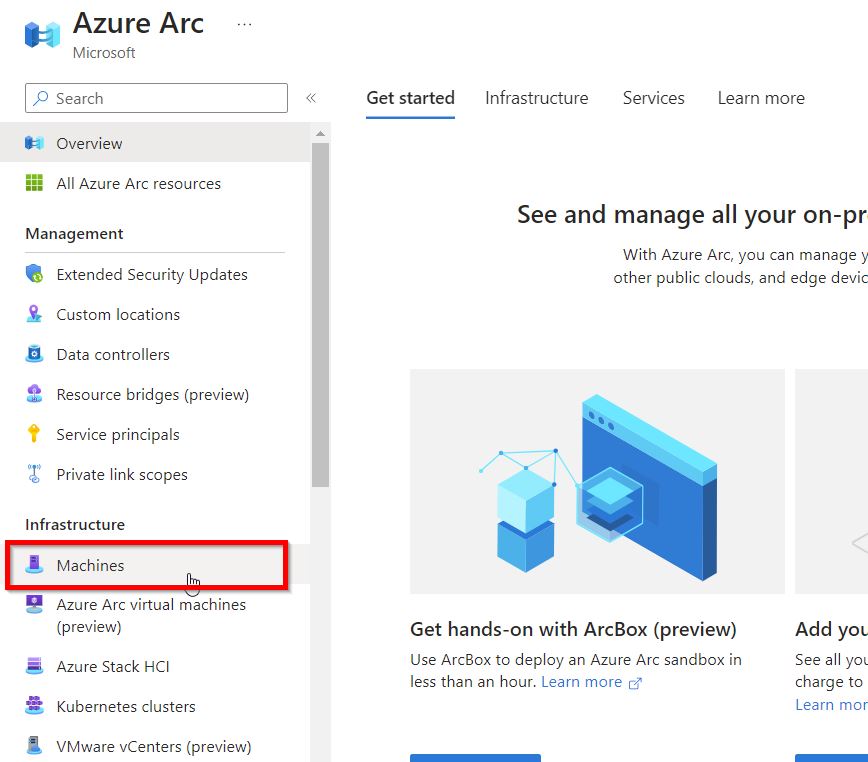The height and width of the screenshot is (762, 868).
Task: Open Data controllers page
Action: point(155,354)
